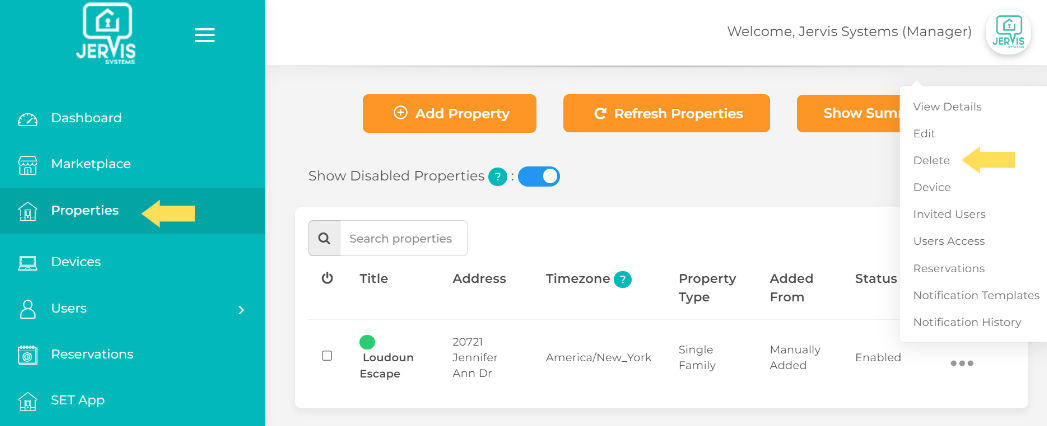Open Notification Templates menu entry
Viewport: 1047px width, 426px height.
point(976,295)
